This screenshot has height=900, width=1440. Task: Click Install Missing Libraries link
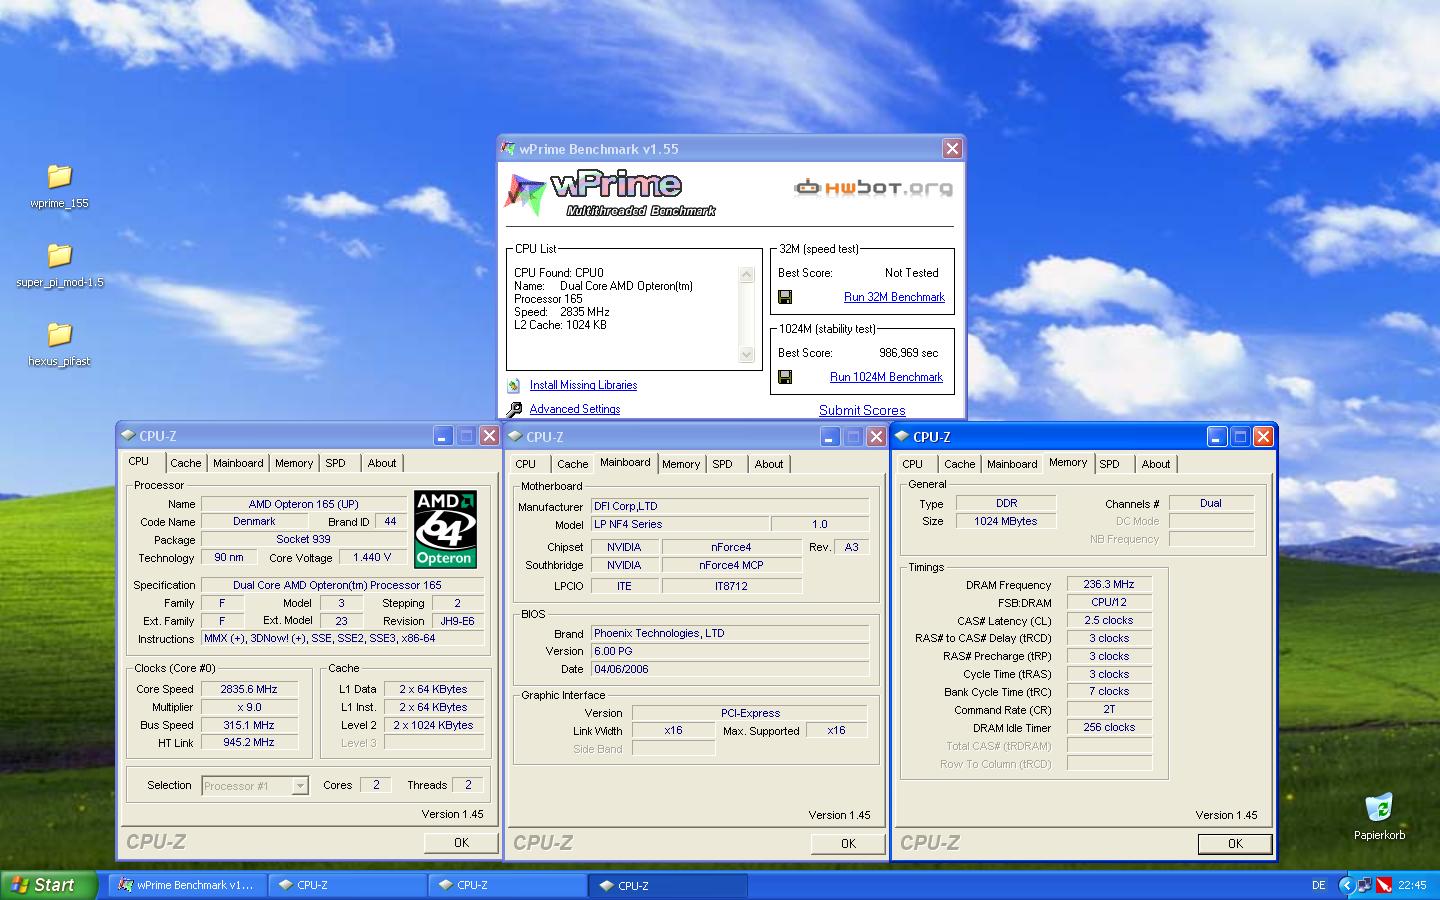(x=583, y=385)
